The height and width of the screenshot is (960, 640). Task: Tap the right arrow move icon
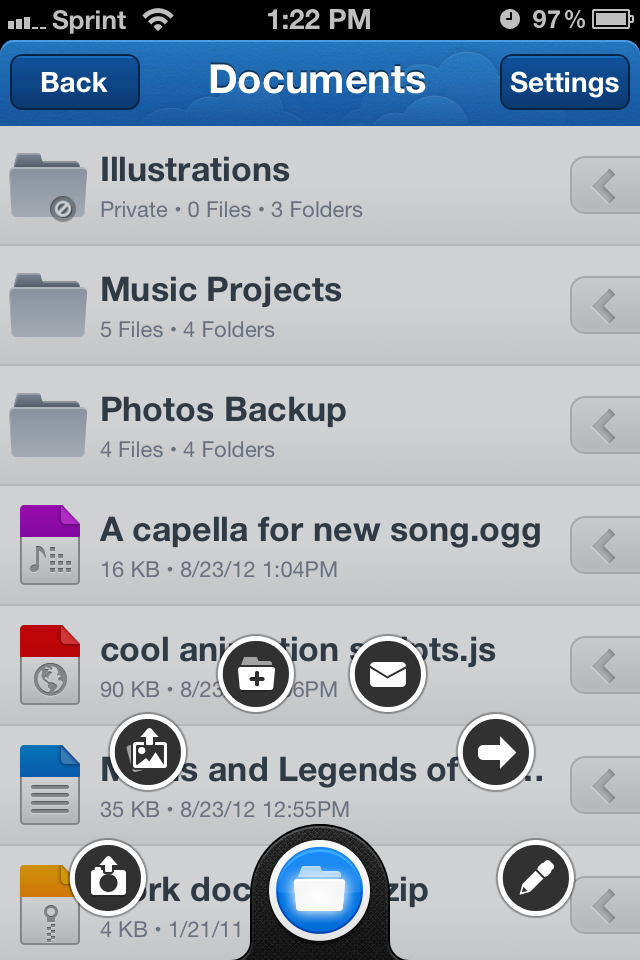(x=496, y=752)
